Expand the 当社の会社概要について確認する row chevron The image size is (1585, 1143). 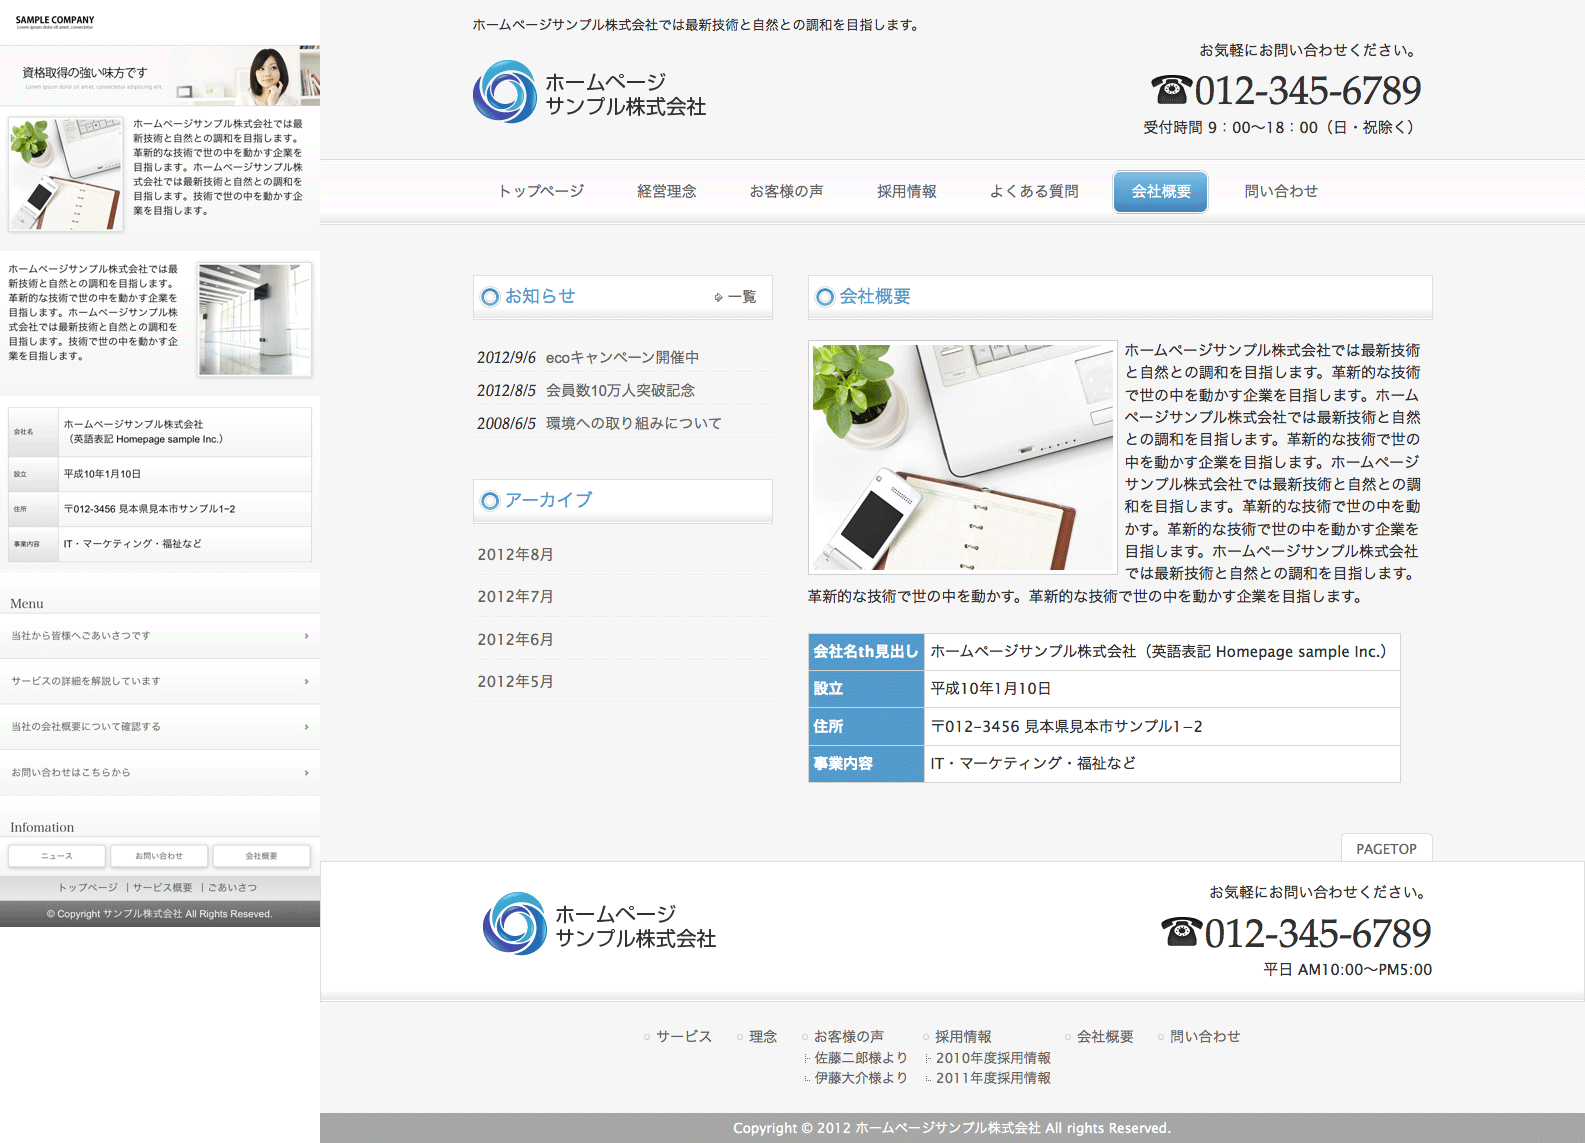(306, 727)
